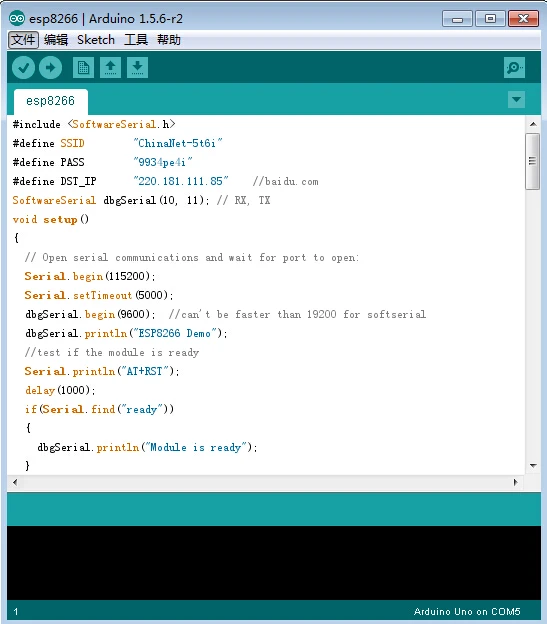Select the esp8266 sketch tab
Screen dimensions: 547x624
[x=51, y=101]
